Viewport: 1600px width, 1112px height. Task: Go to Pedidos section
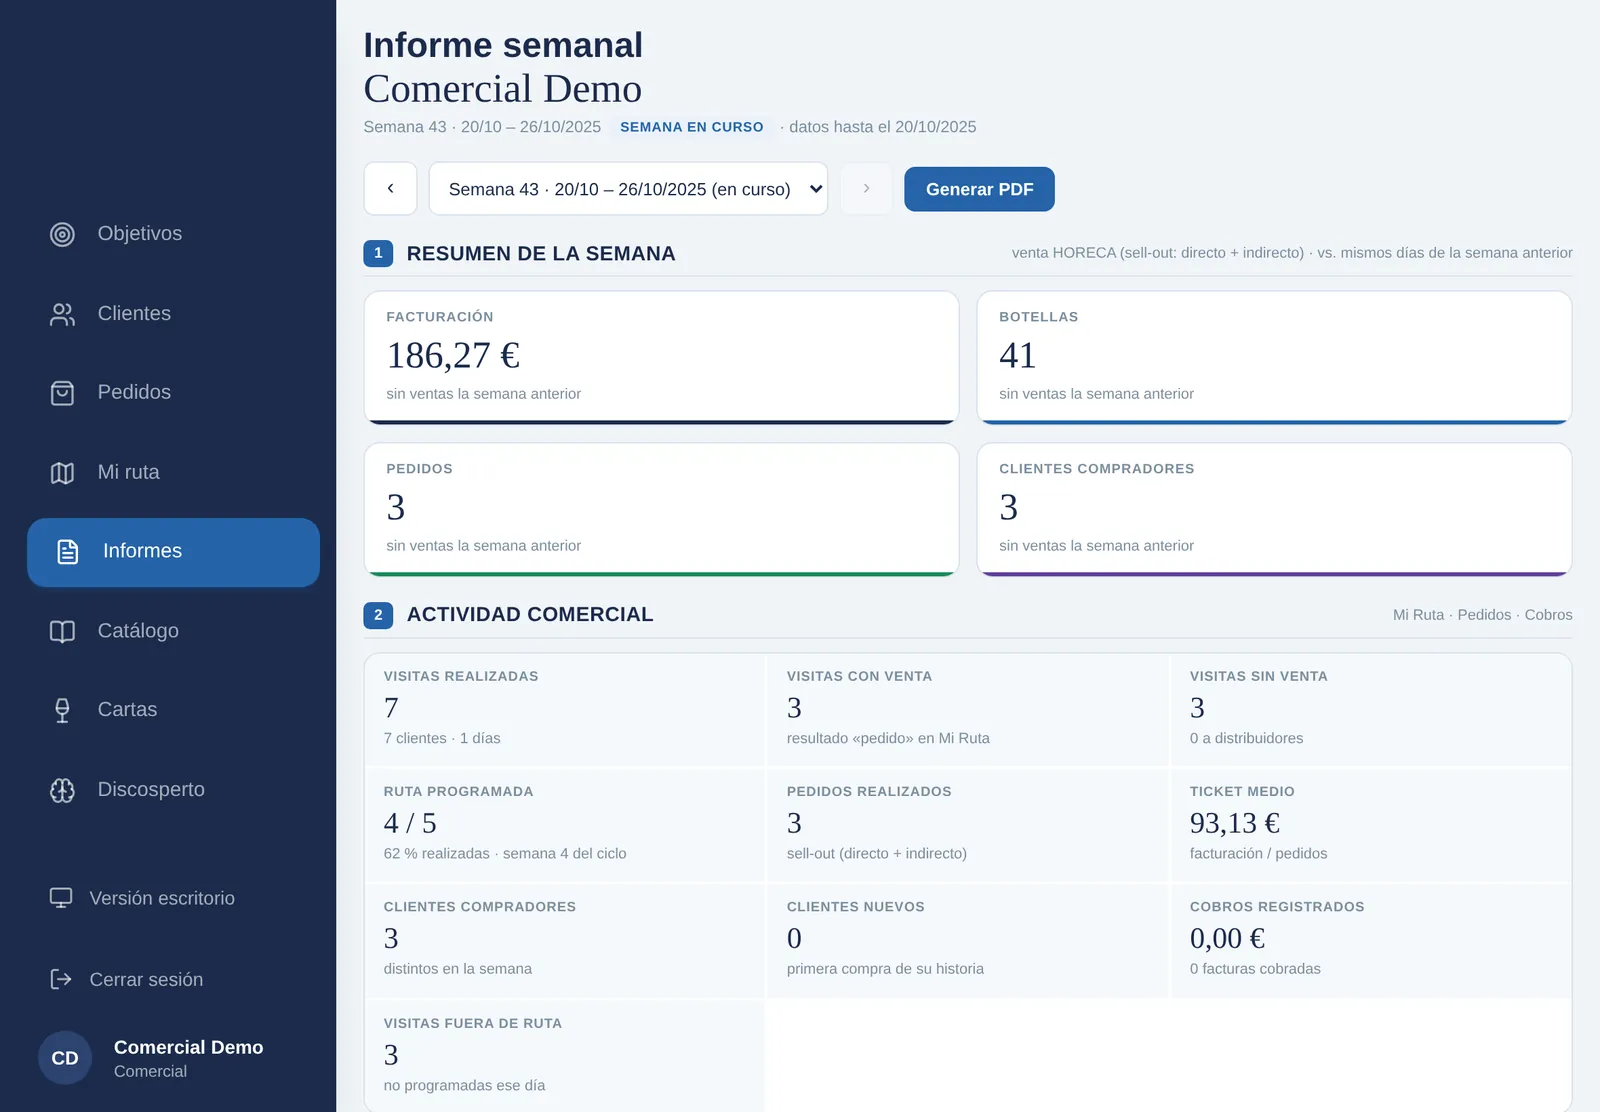[173, 393]
